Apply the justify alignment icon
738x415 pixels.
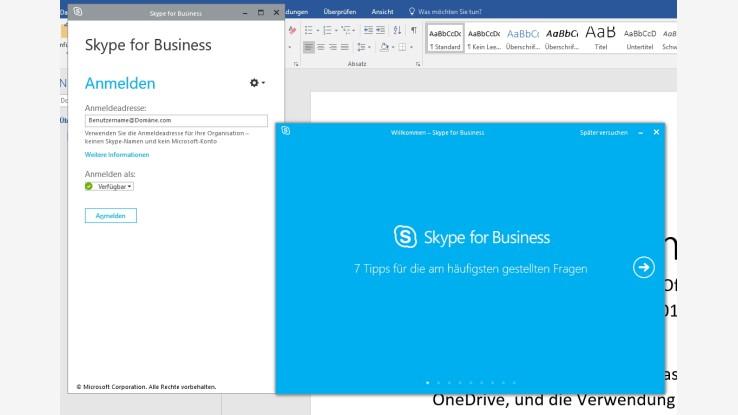[x=345, y=47]
